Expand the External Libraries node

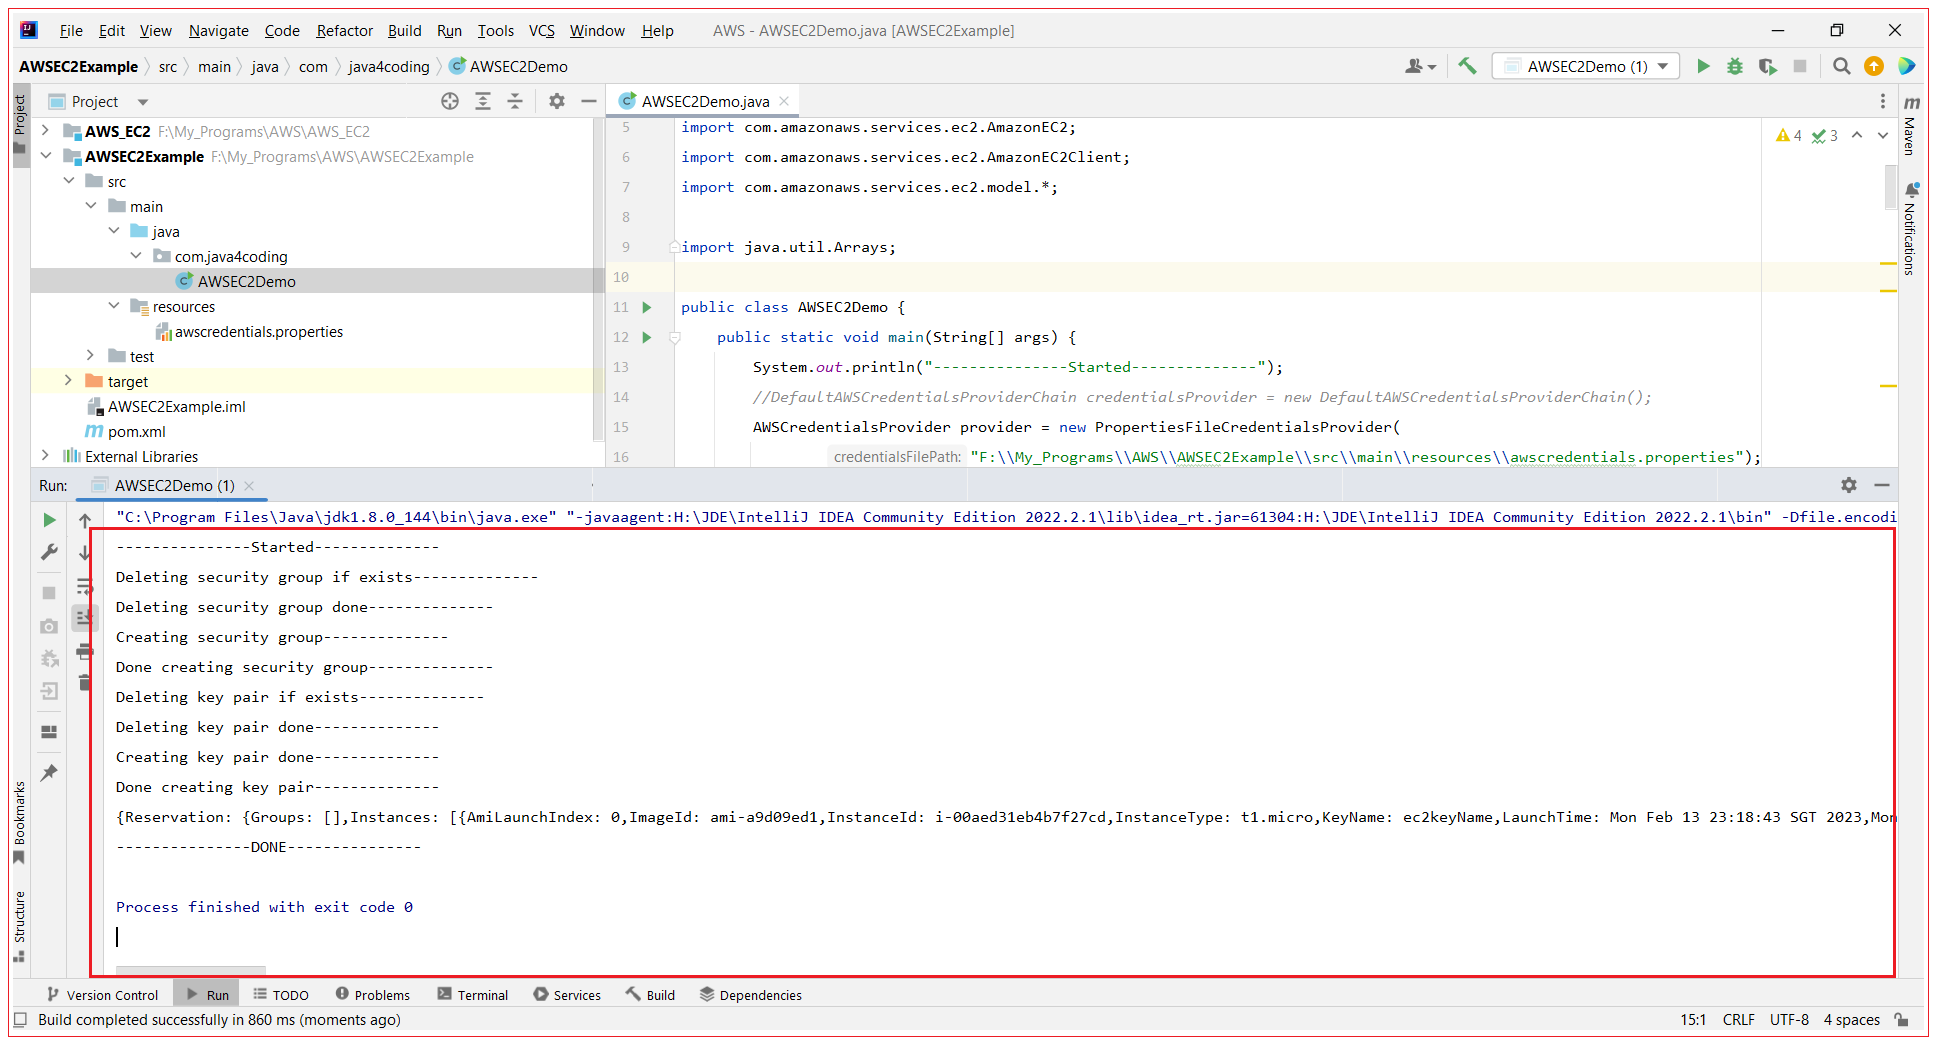click(x=45, y=456)
